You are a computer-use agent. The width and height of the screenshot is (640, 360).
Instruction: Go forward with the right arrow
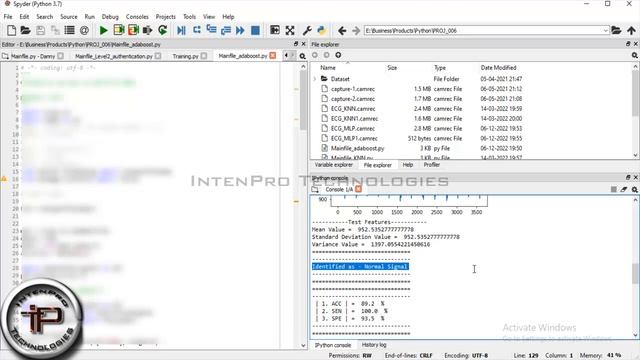tap(356, 31)
